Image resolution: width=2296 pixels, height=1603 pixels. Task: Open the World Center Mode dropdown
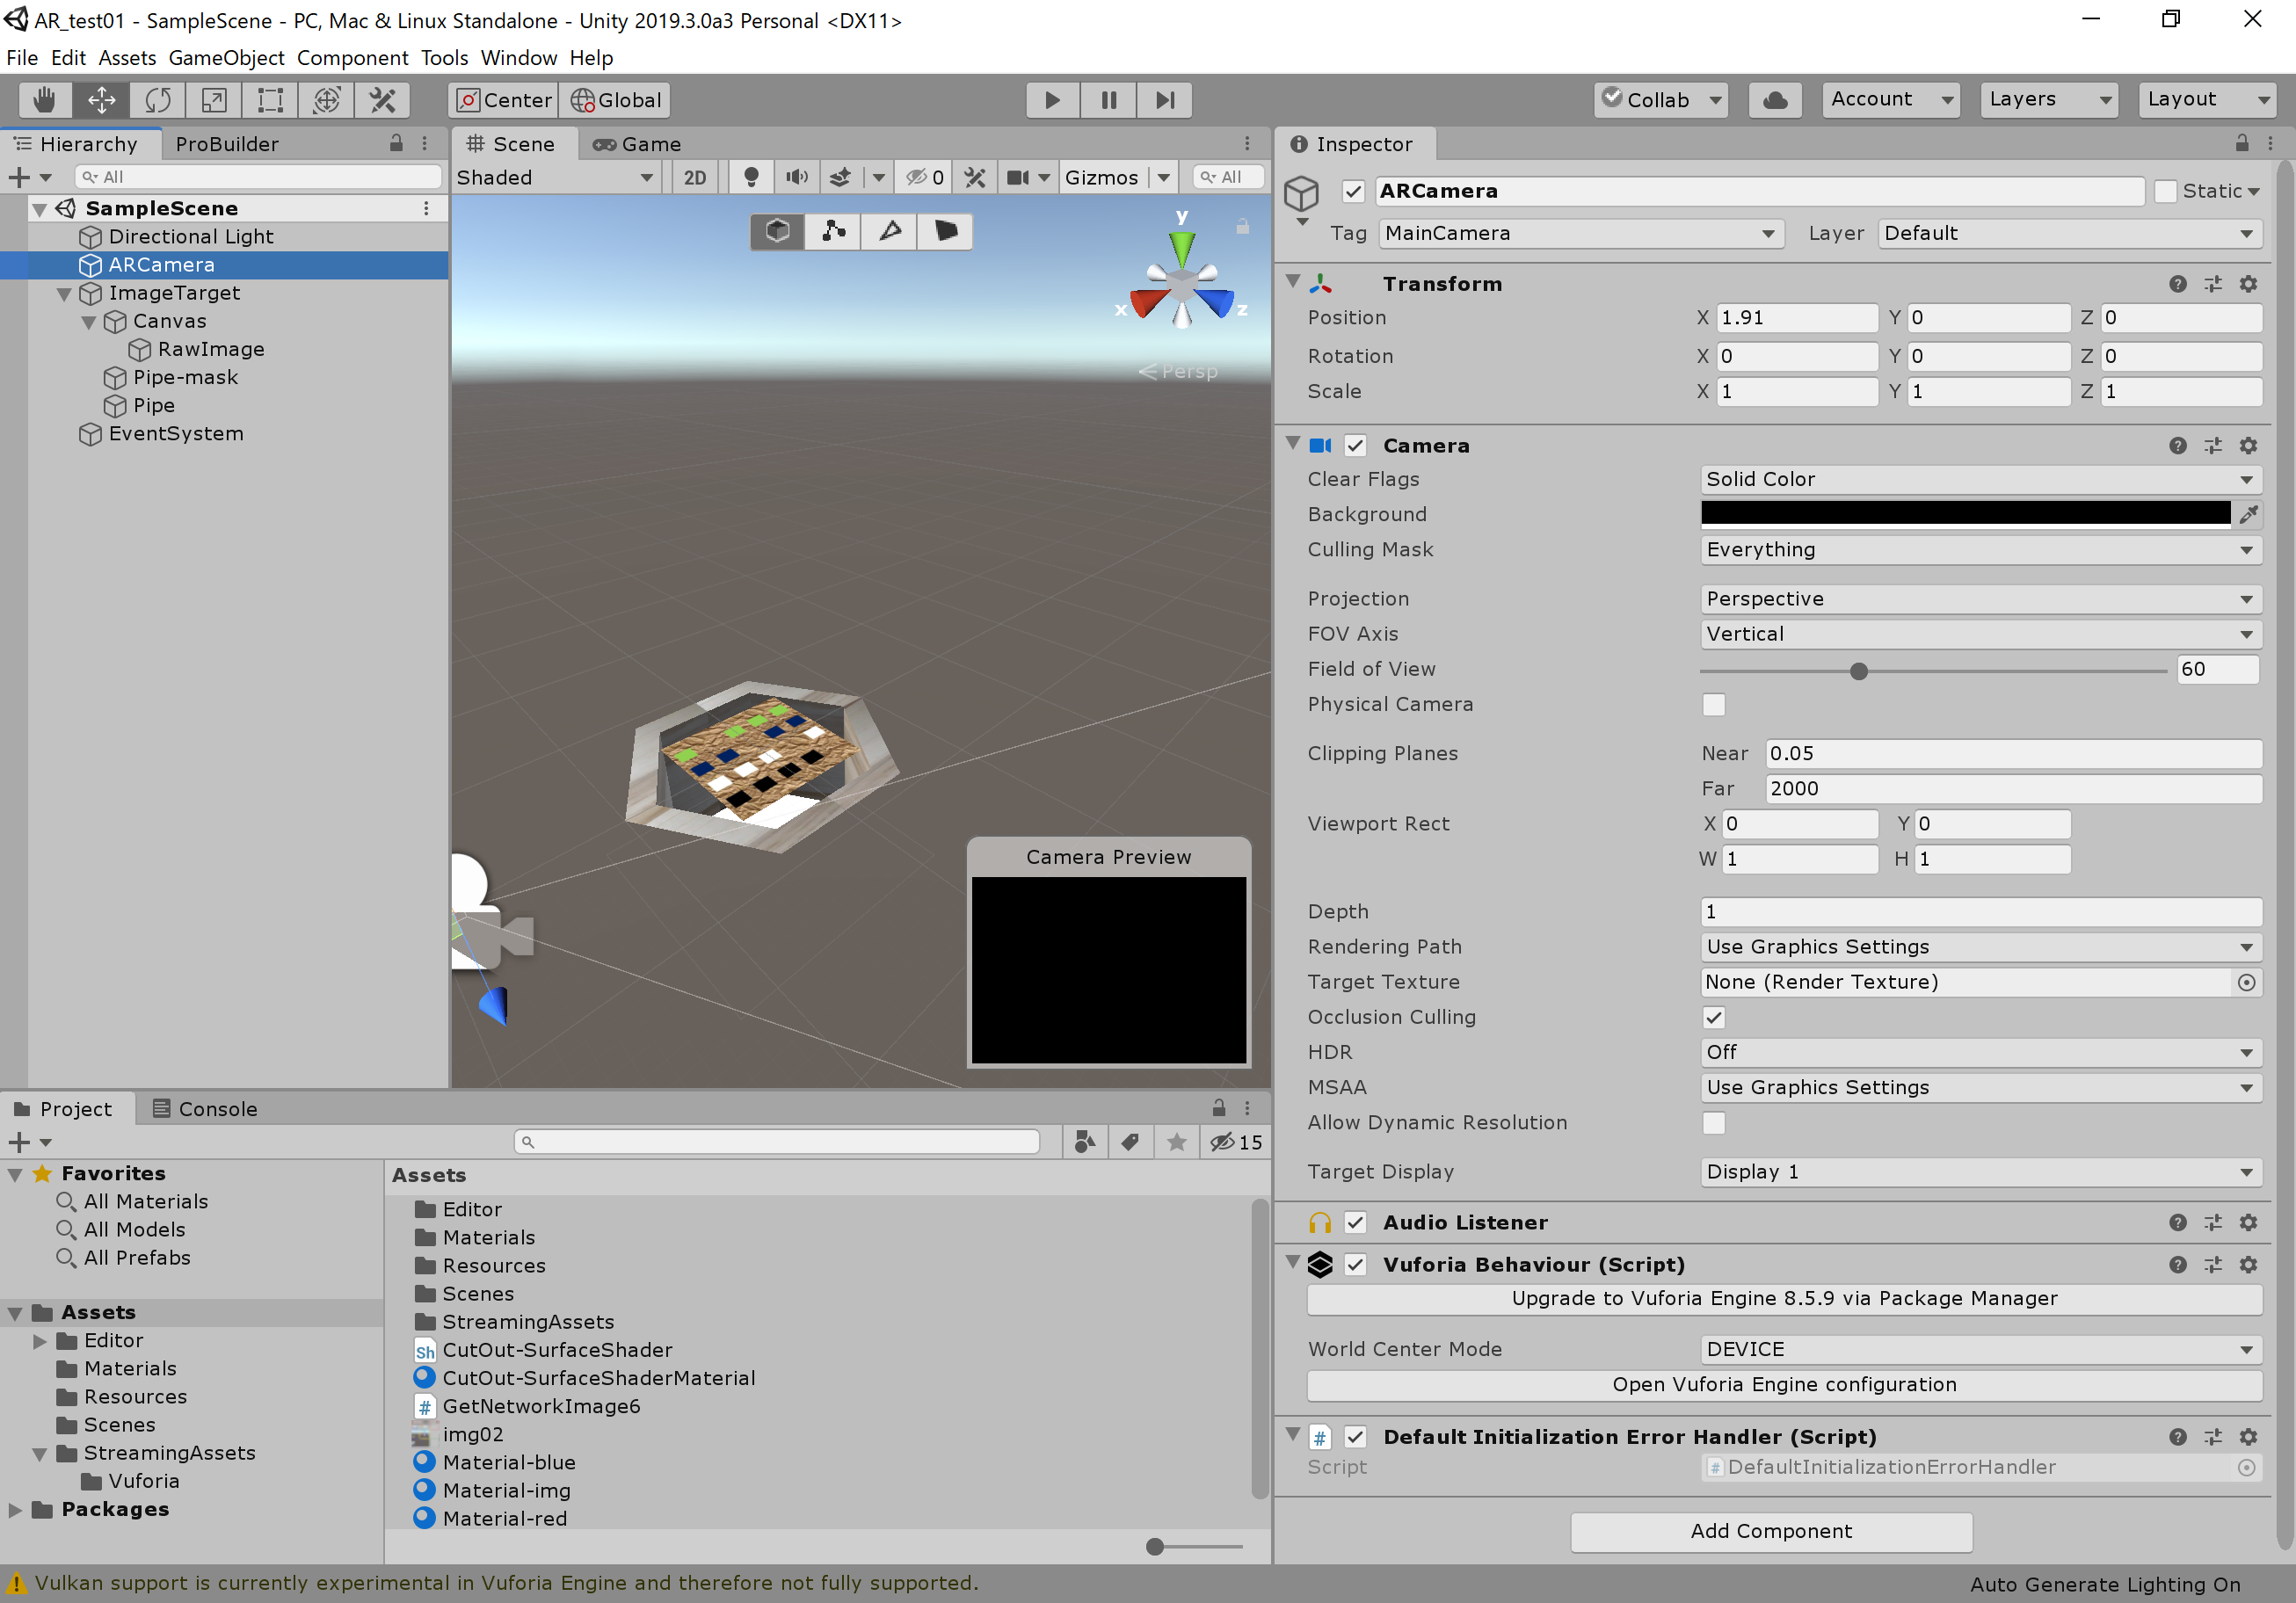pyautogui.click(x=1979, y=1349)
